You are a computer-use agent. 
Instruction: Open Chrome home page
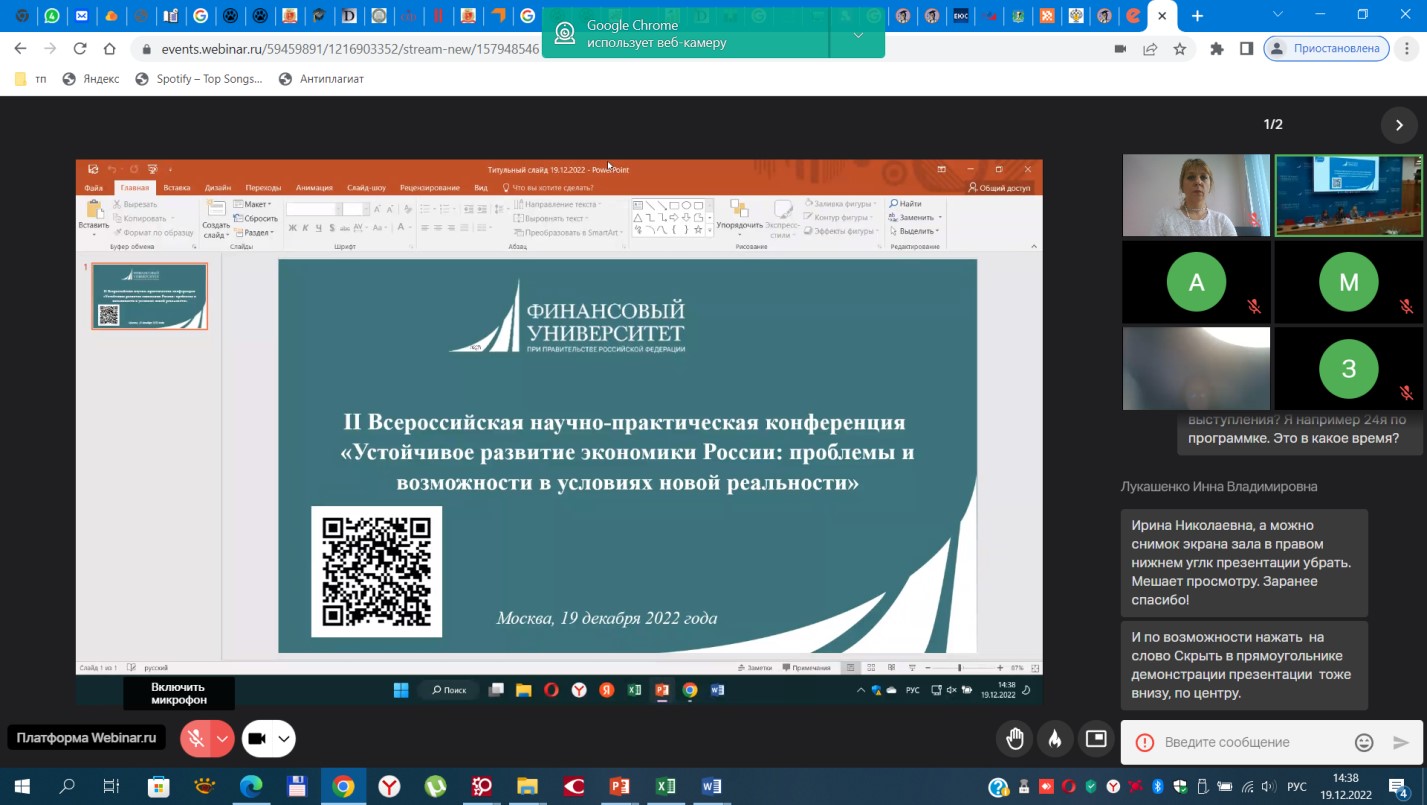pyautogui.click(x=110, y=48)
